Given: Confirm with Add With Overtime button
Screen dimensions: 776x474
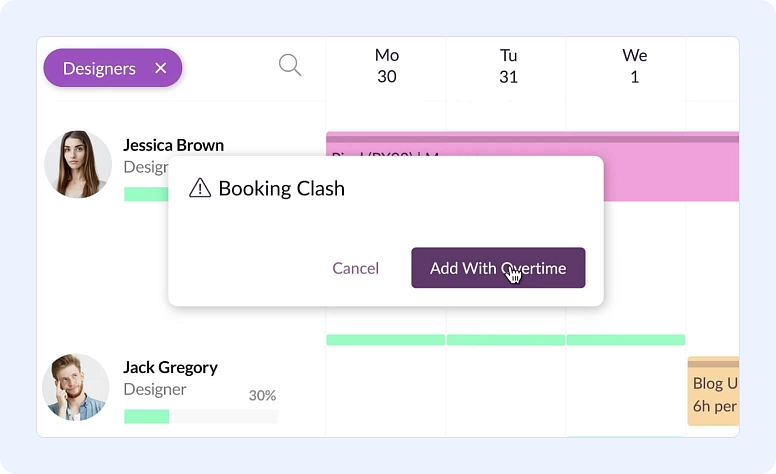Looking at the screenshot, I should pos(498,268).
